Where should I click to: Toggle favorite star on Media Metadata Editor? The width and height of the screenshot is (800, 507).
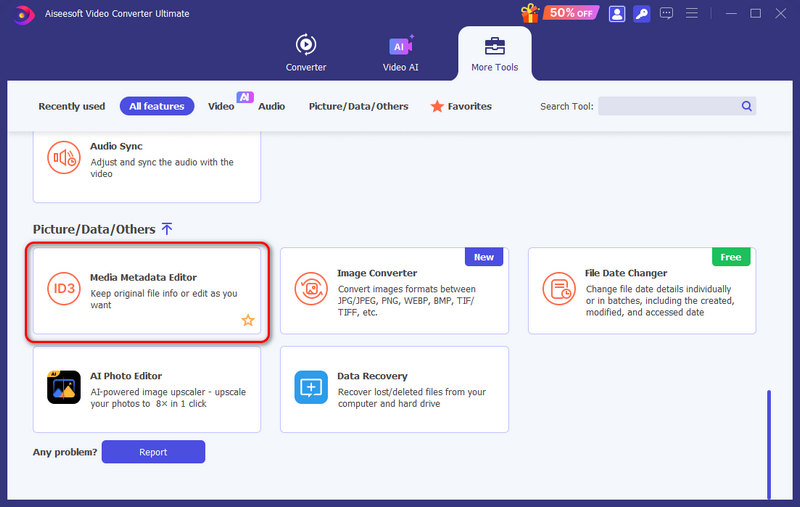[247, 321]
